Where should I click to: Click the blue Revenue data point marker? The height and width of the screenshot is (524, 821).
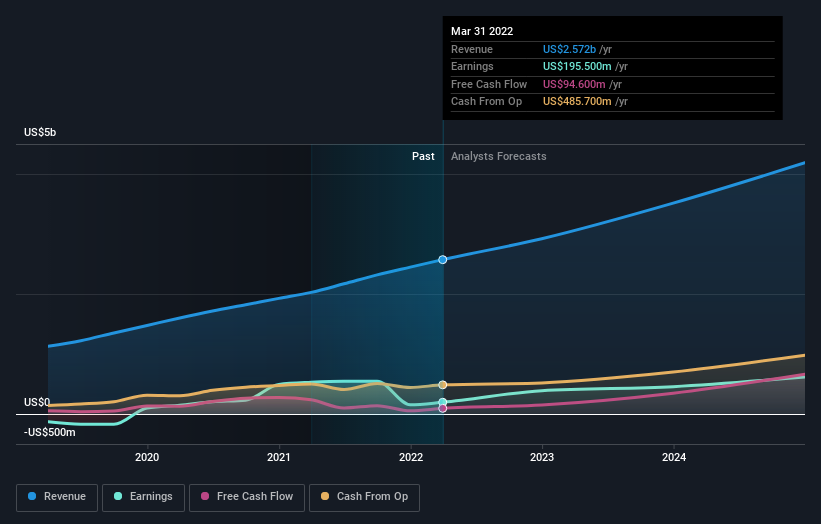click(442, 260)
